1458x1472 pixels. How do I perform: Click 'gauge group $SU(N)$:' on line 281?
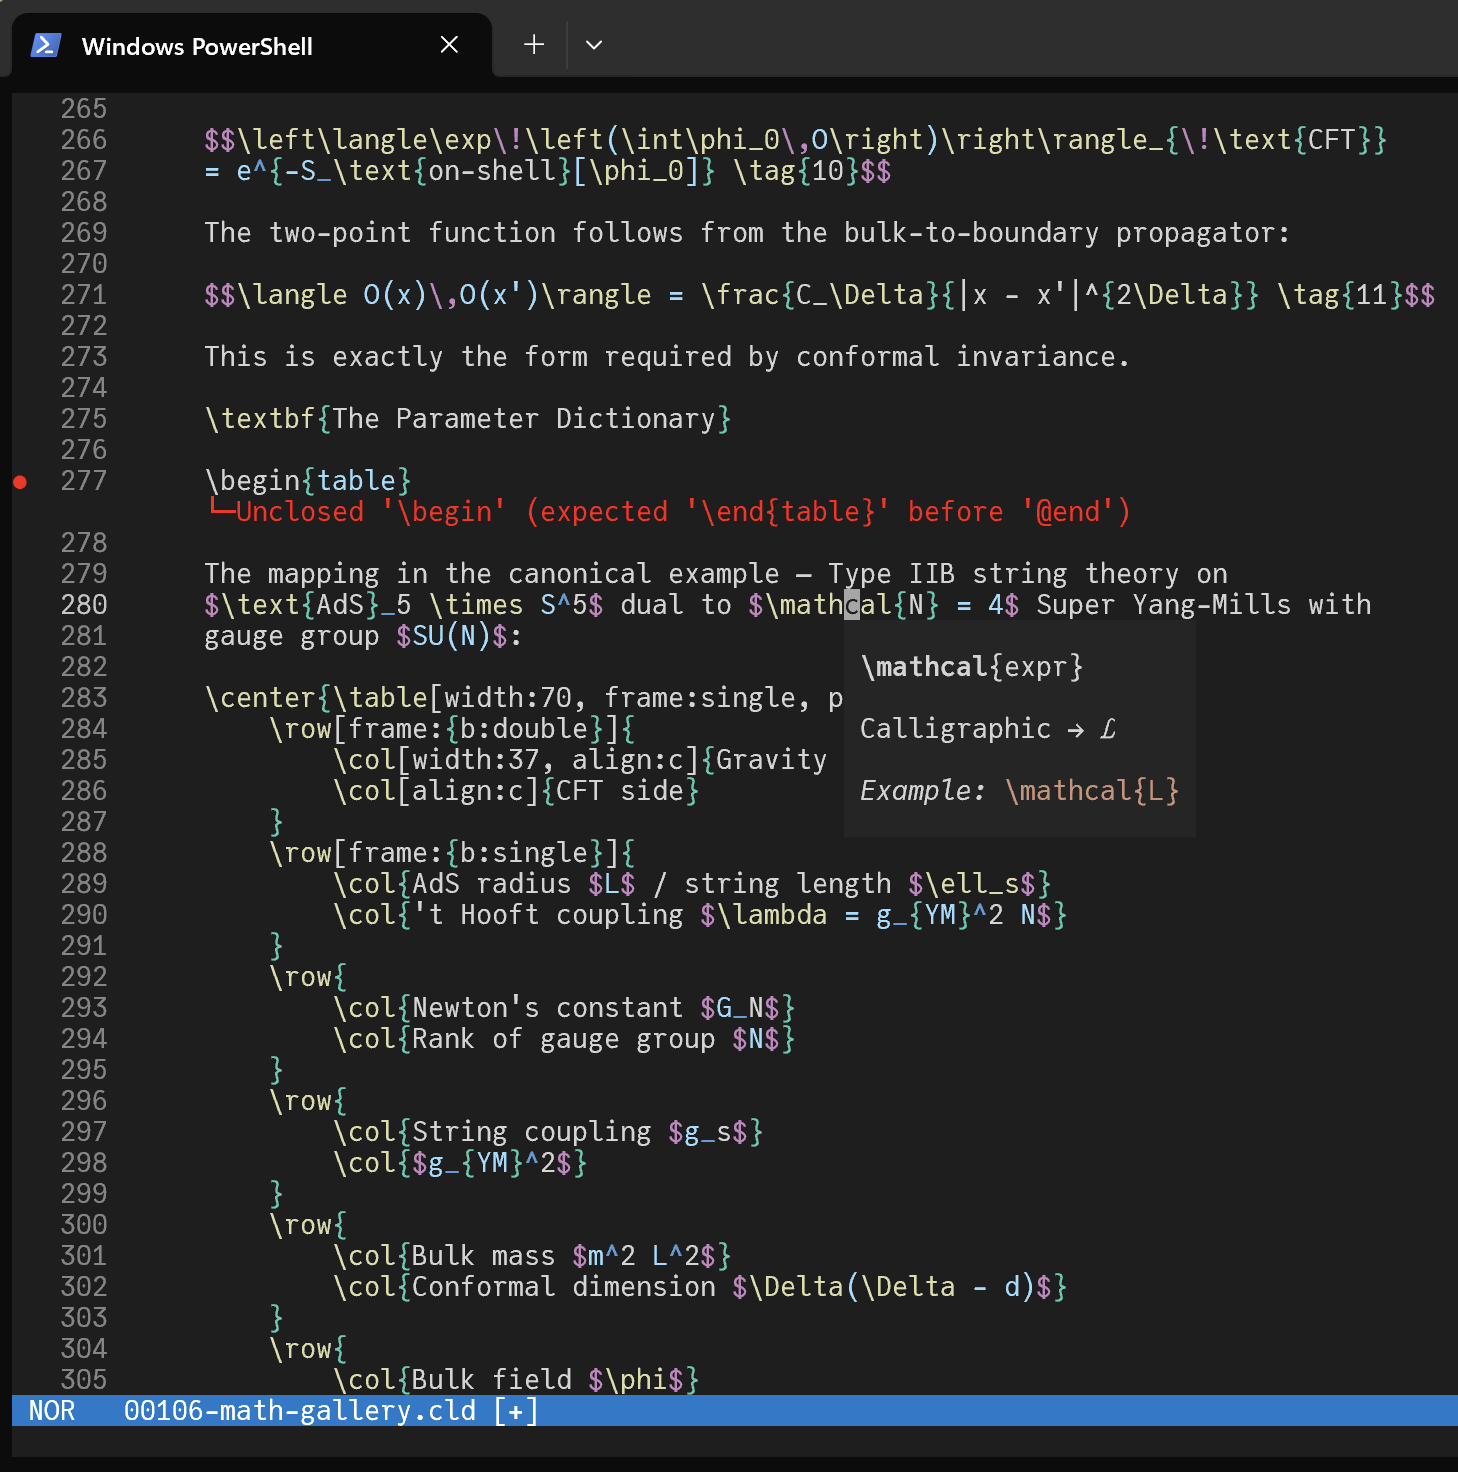[364, 636]
